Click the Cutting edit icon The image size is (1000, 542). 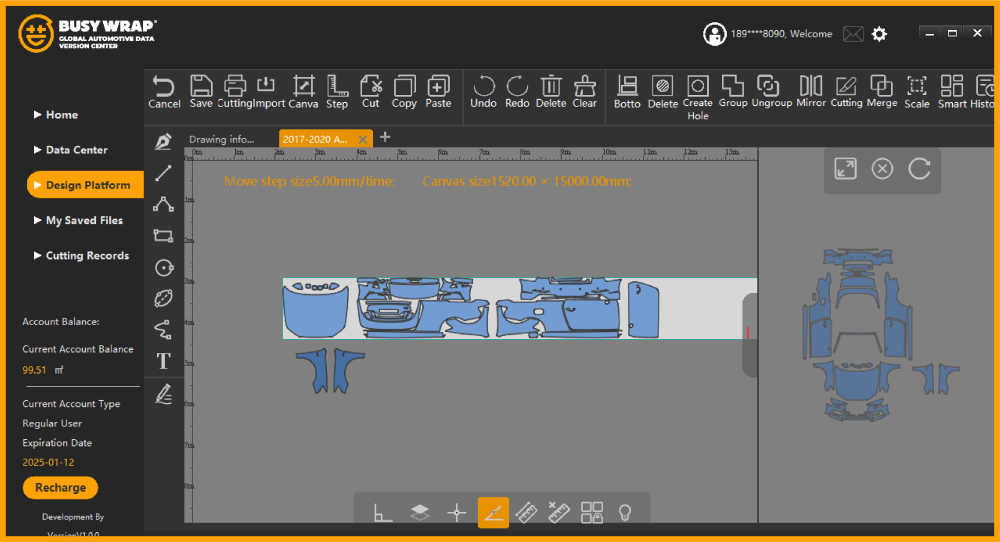point(846,91)
